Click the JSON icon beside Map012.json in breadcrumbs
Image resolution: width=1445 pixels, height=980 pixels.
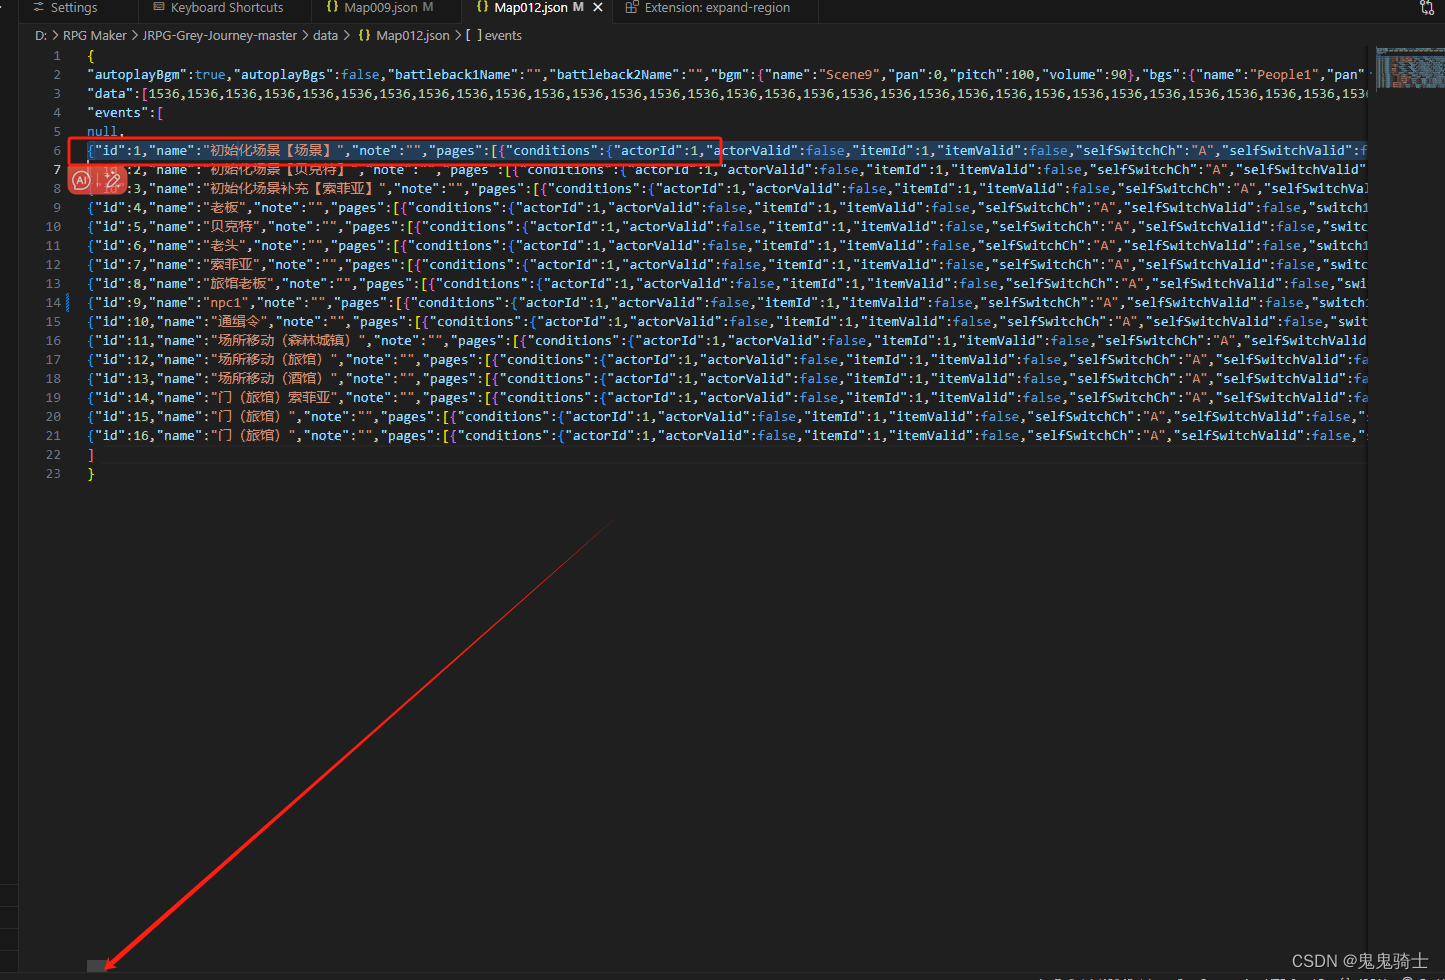pos(364,36)
